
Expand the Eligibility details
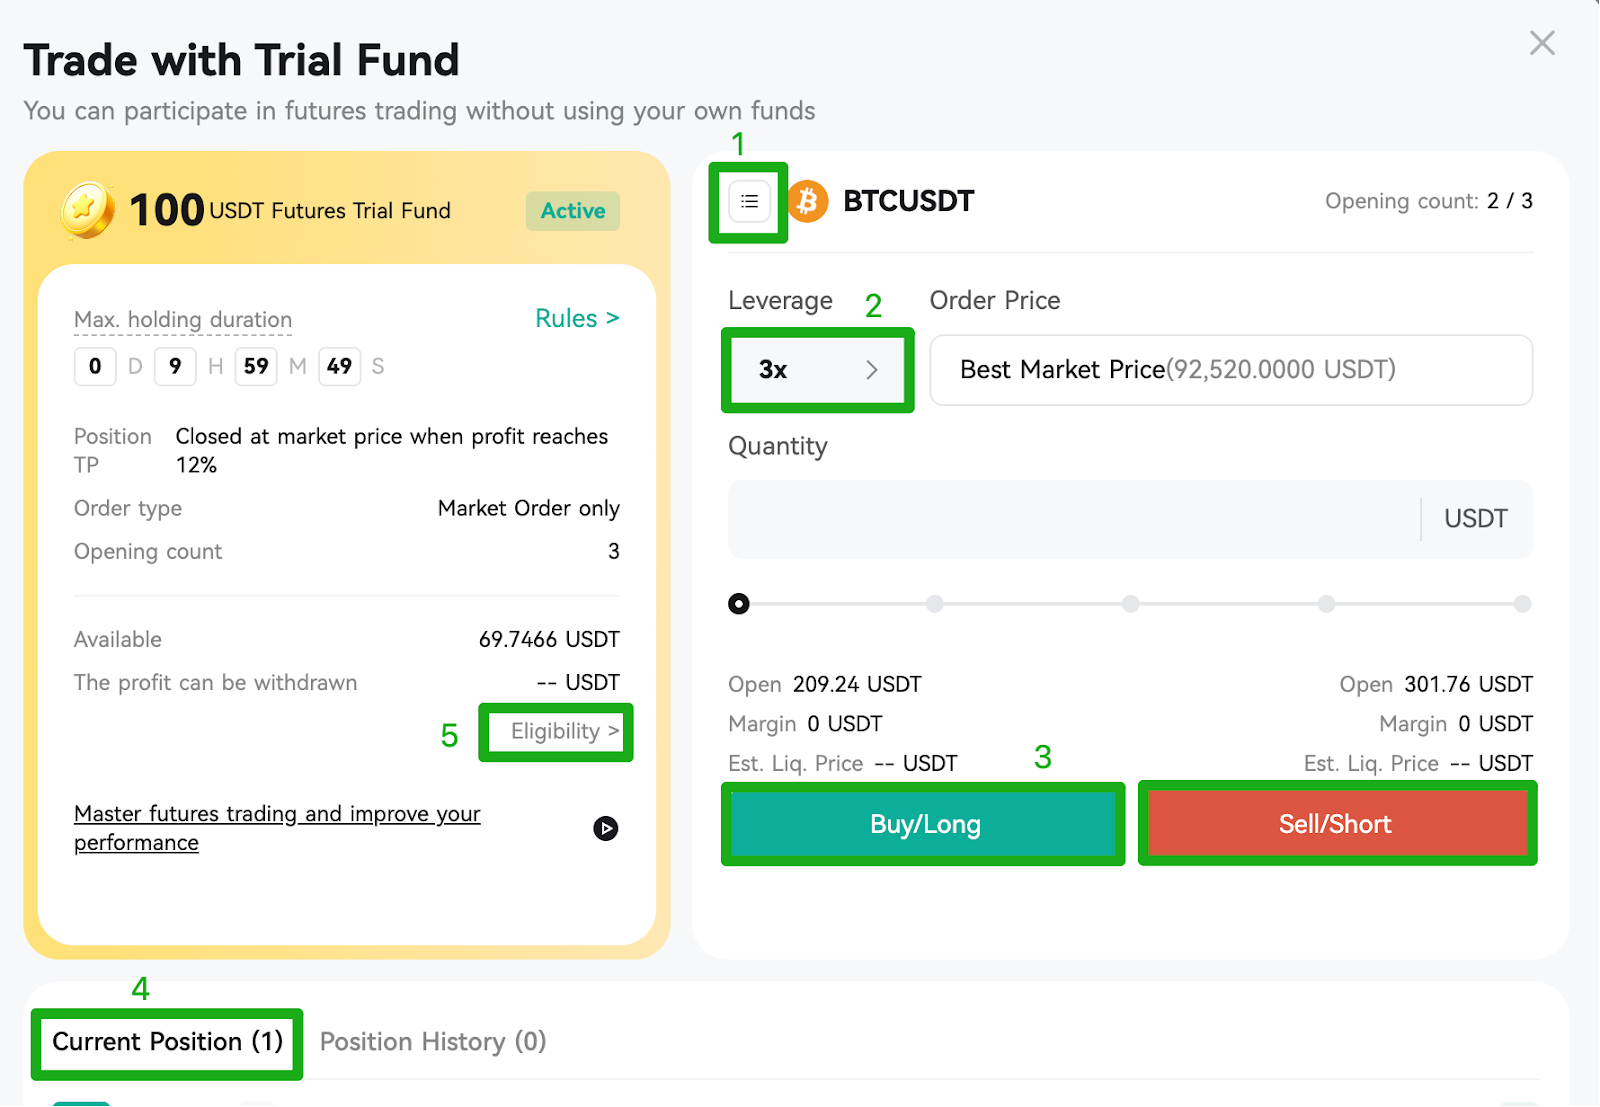565,731
